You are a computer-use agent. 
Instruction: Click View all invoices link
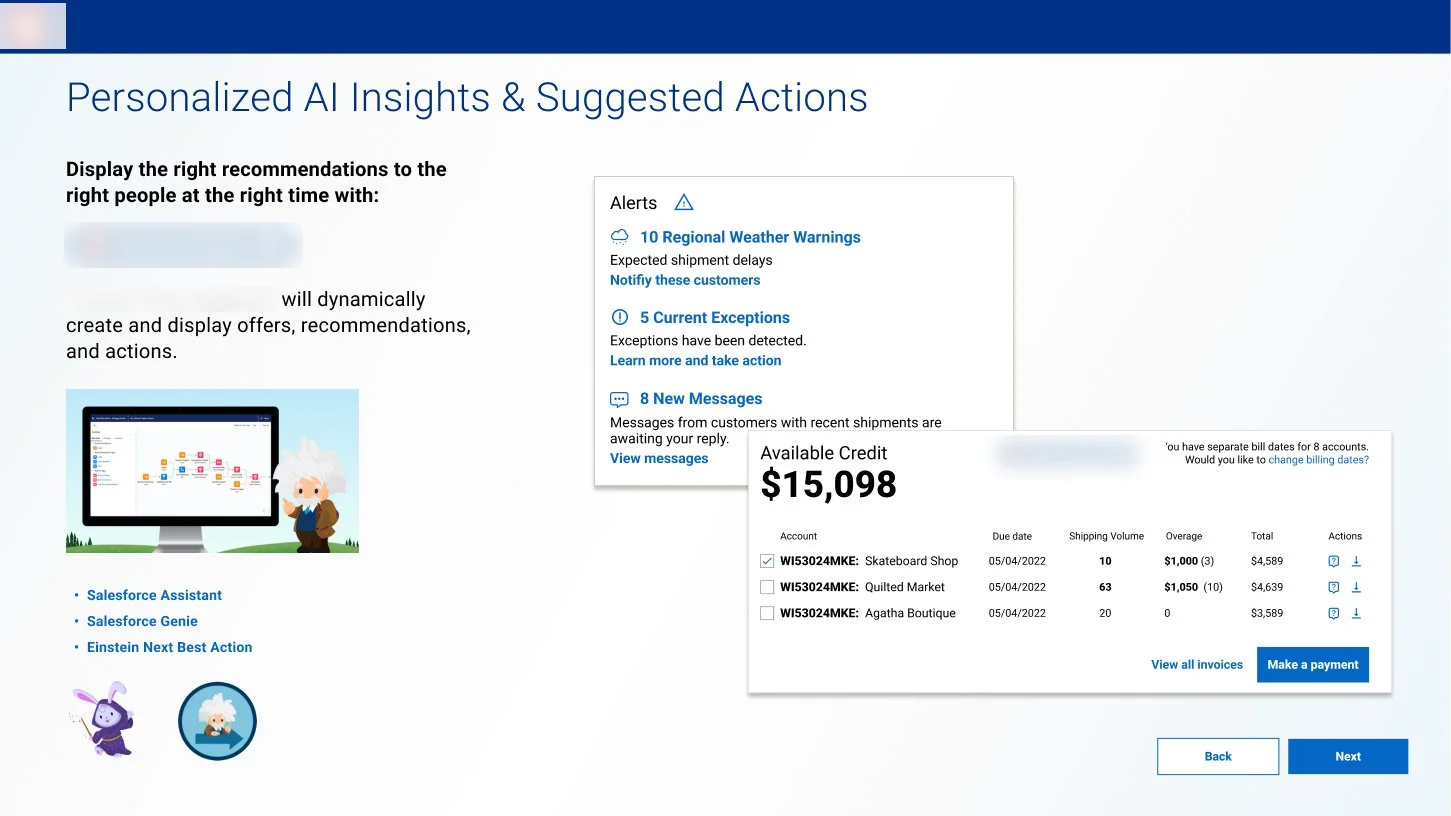(1197, 664)
